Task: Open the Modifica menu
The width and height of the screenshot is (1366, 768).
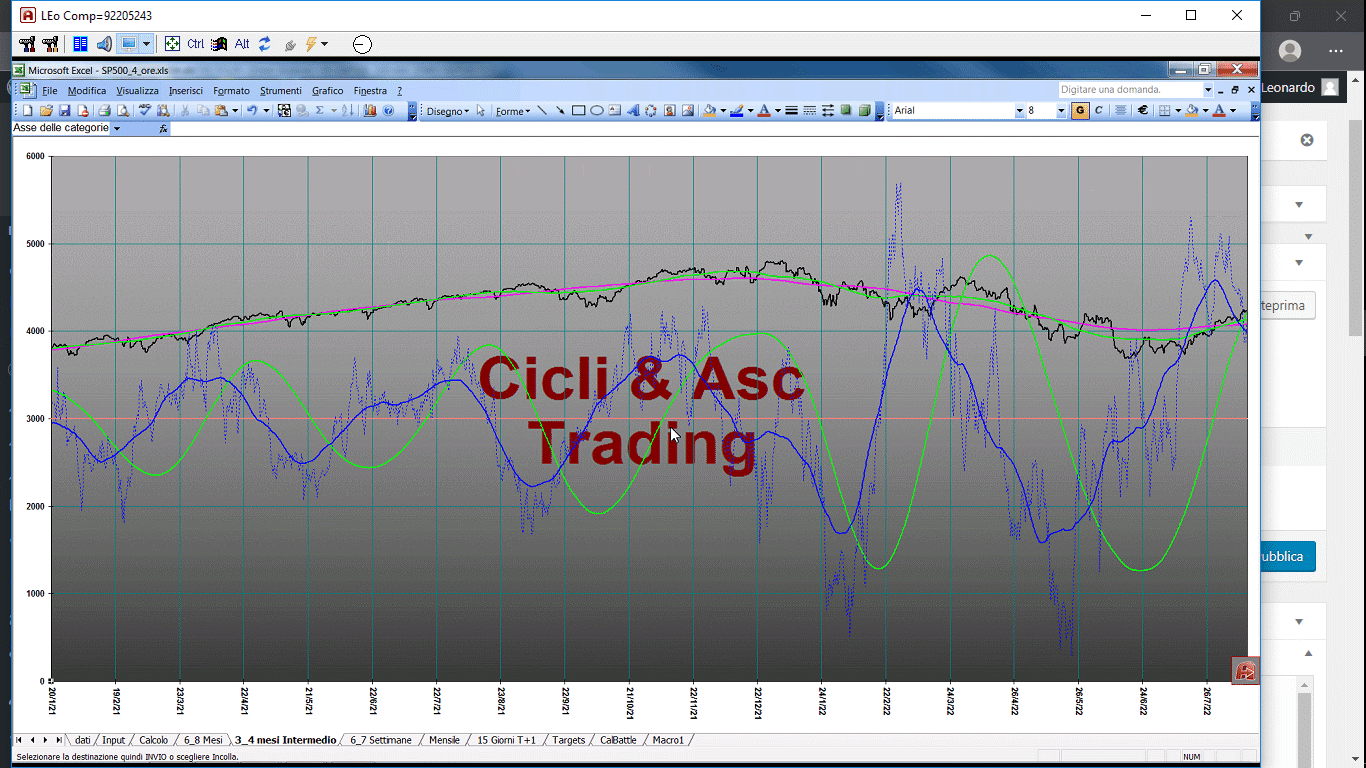Action: click(87, 91)
